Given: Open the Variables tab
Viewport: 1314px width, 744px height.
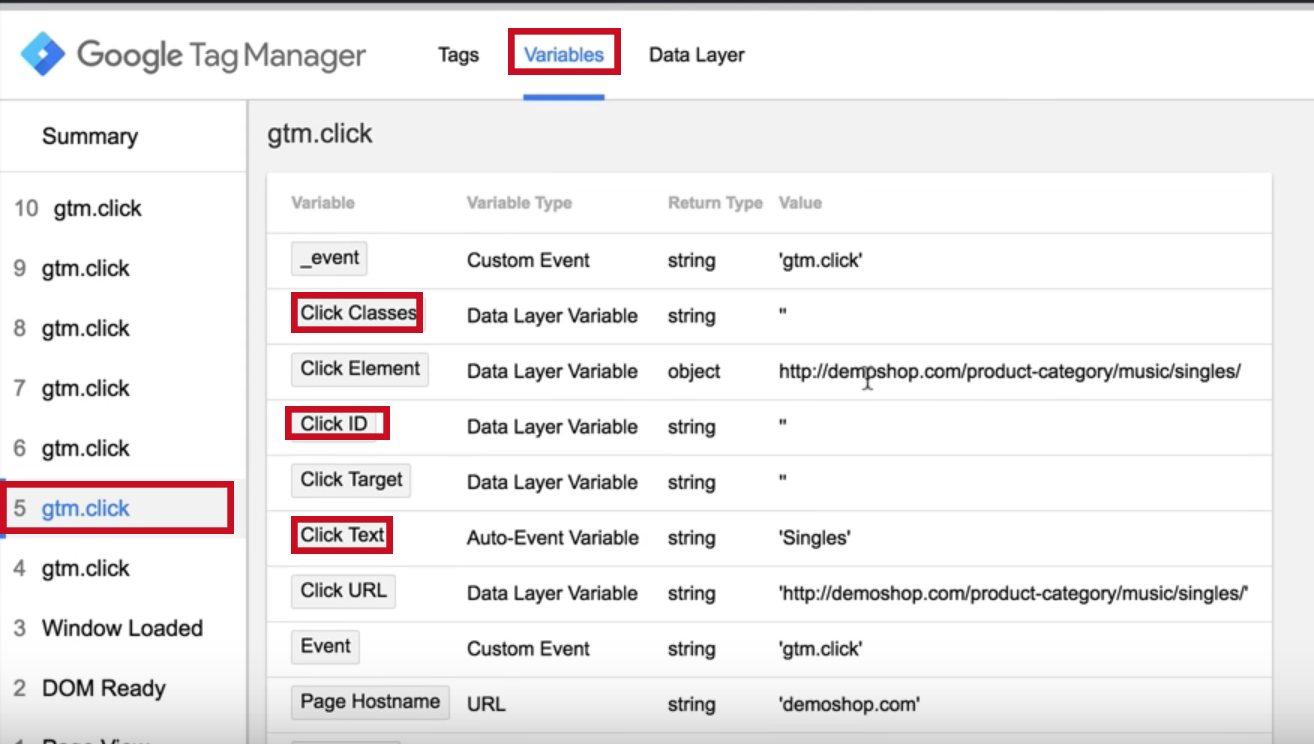Looking at the screenshot, I should coord(564,55).
